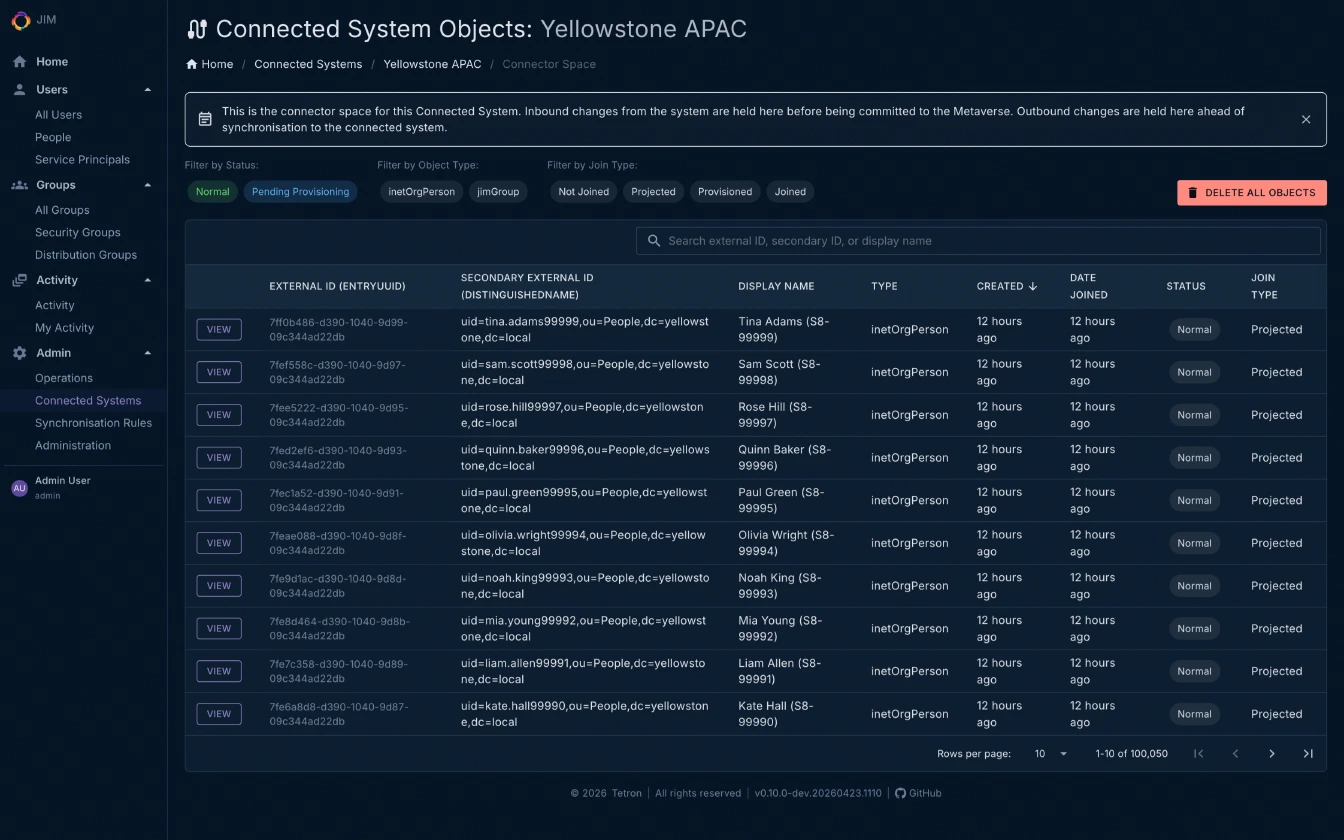Click the Activity icon in the sidebar

pos(18,280)
